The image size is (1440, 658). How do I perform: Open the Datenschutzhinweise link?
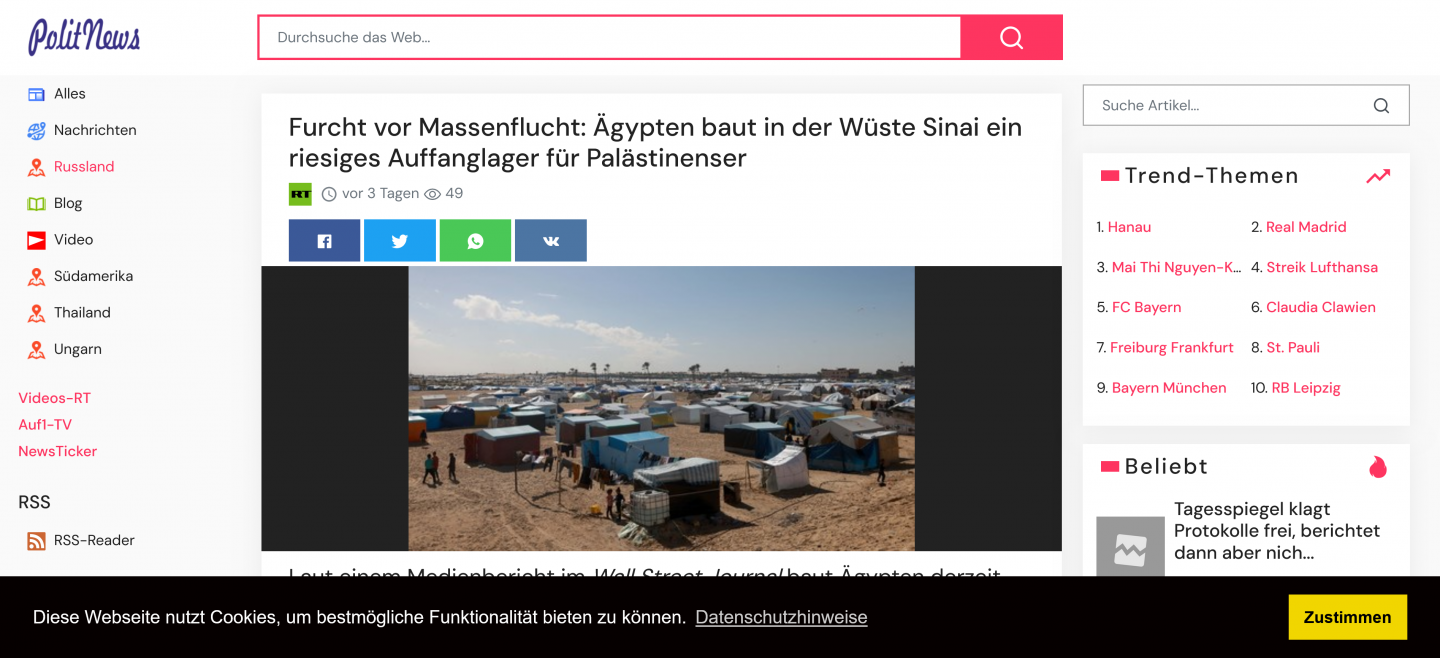(x=781, y=617)
